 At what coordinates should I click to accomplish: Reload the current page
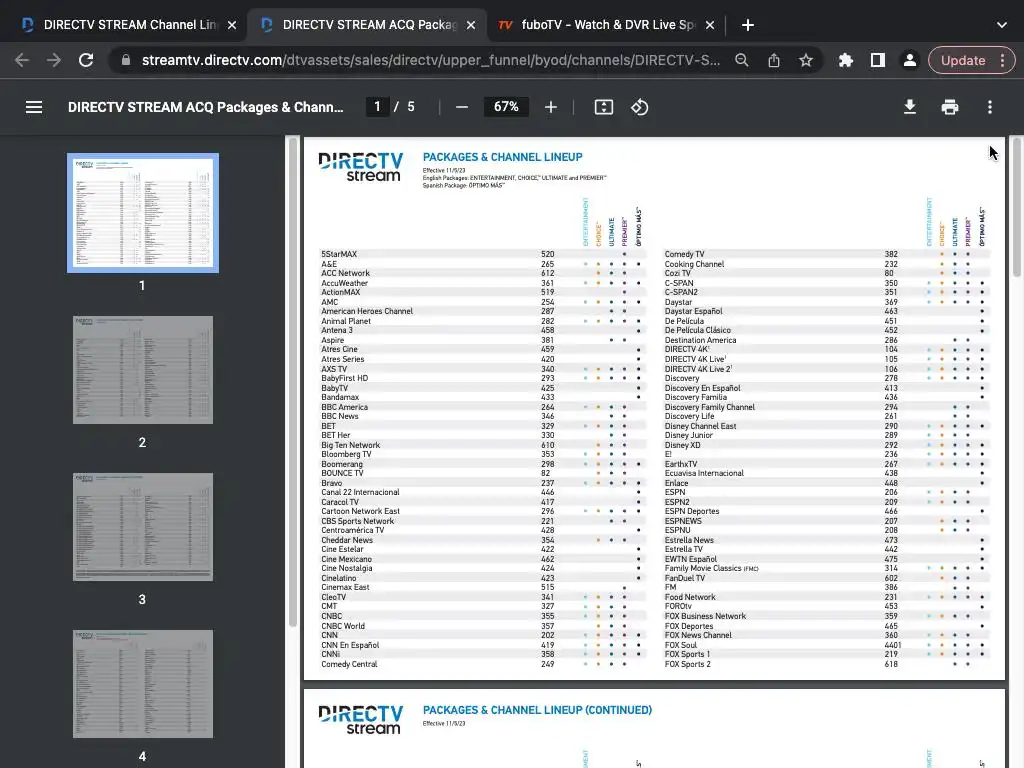(86, 60)
